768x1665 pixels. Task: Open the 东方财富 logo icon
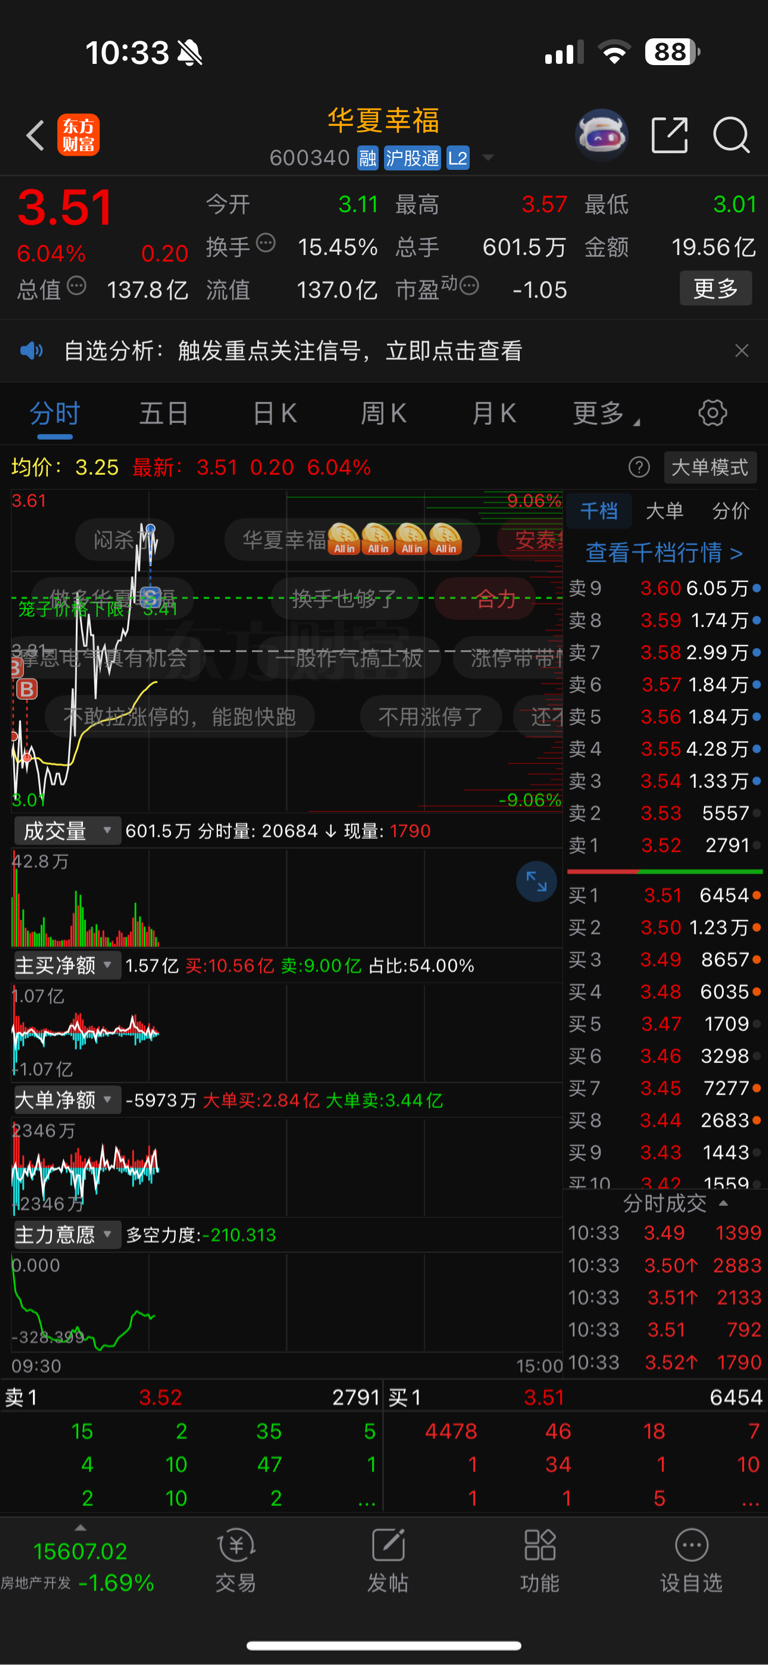[78, 135]
